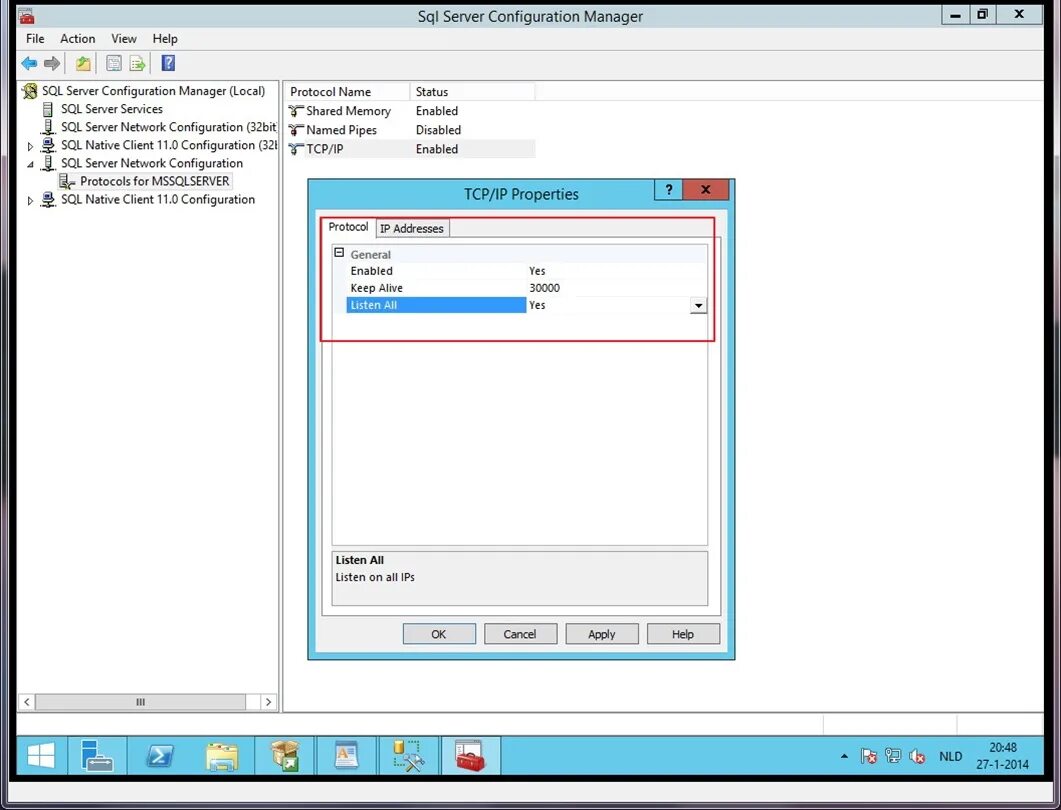
Task: Select SQL Server Network Configuration (32bit) node
Action: pyautogui.click(x=169, y=127)
